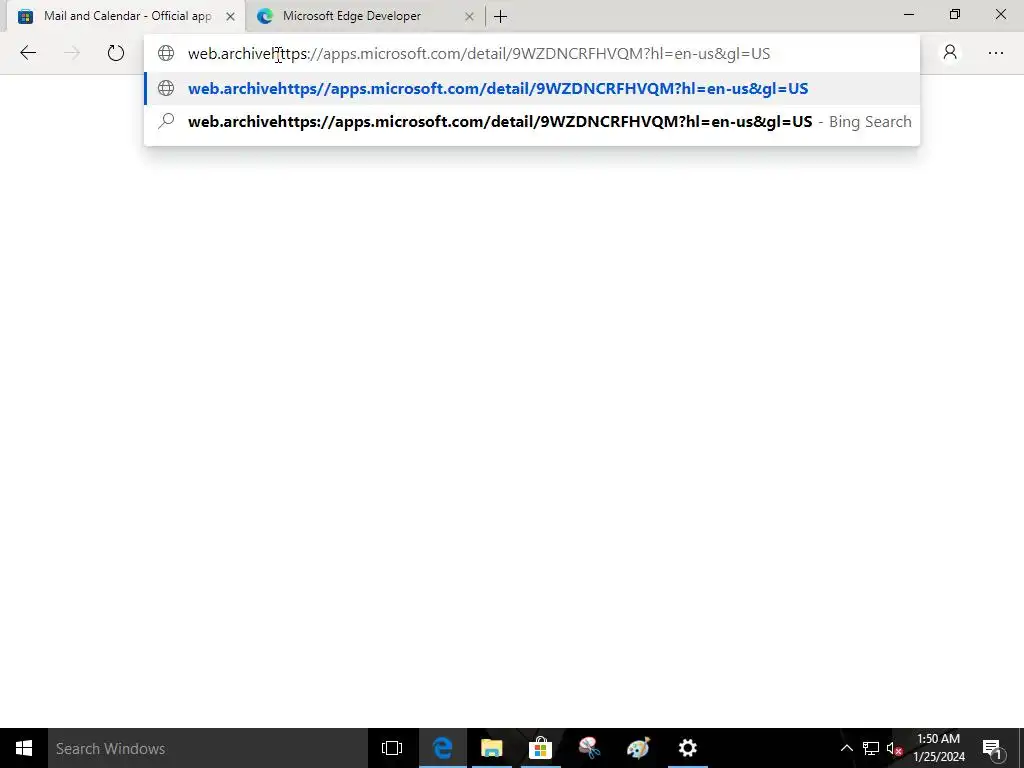This screenshot has width=1024, height=768.
Task: Click the muted volume icon
Action: [894, 748]
